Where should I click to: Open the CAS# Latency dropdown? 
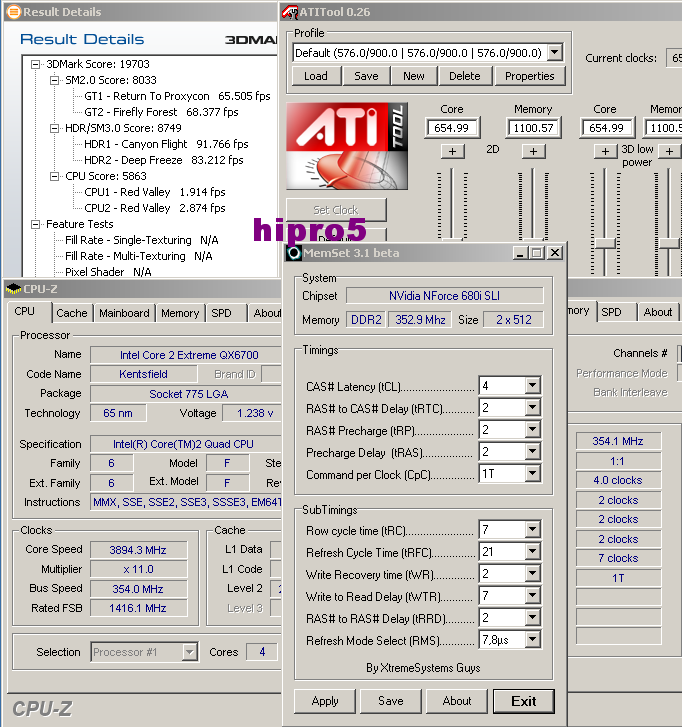tap(532, 385)
